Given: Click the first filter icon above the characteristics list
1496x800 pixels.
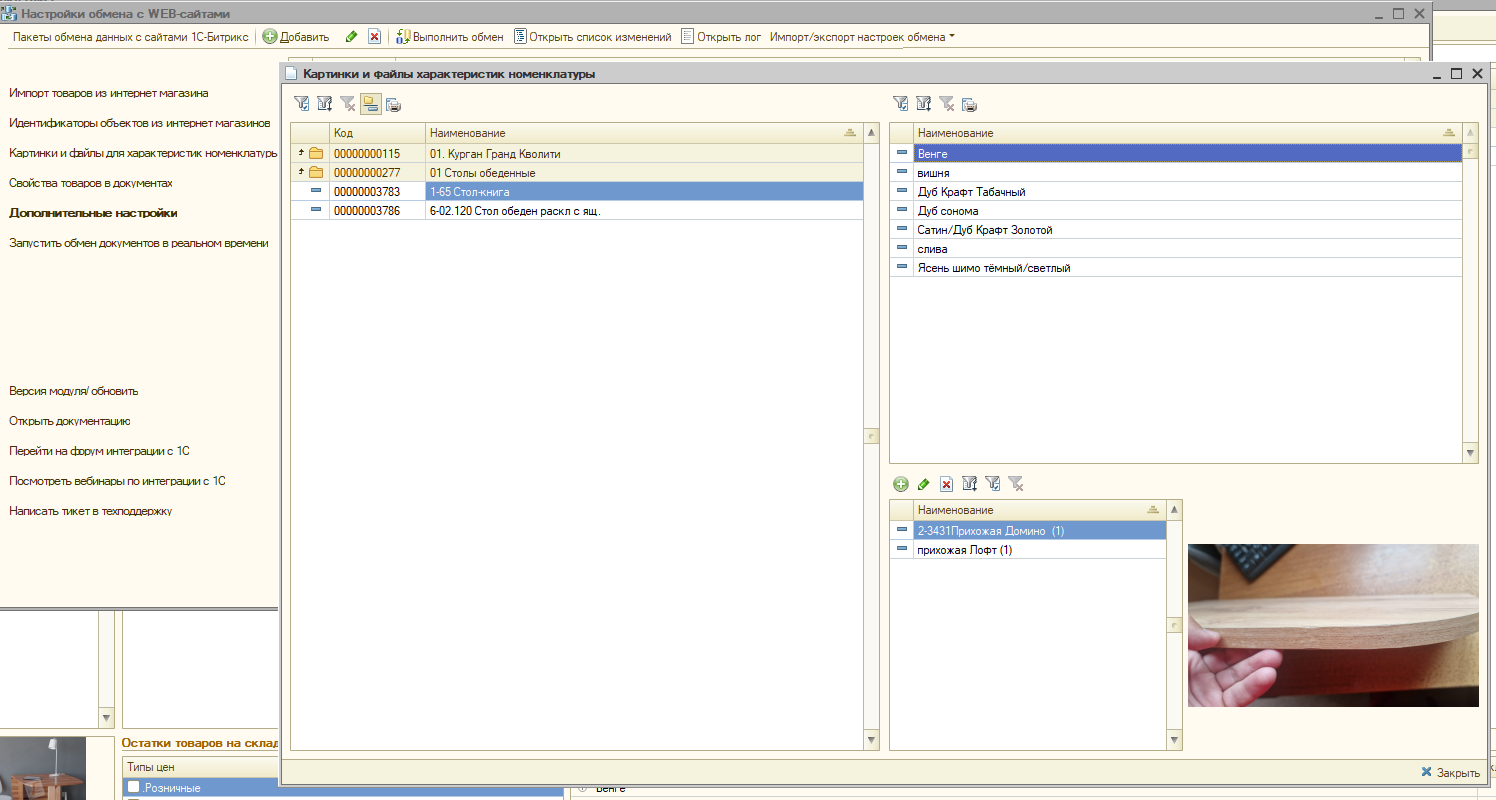Looking at the screenshot, I should (x=900, y=103).
